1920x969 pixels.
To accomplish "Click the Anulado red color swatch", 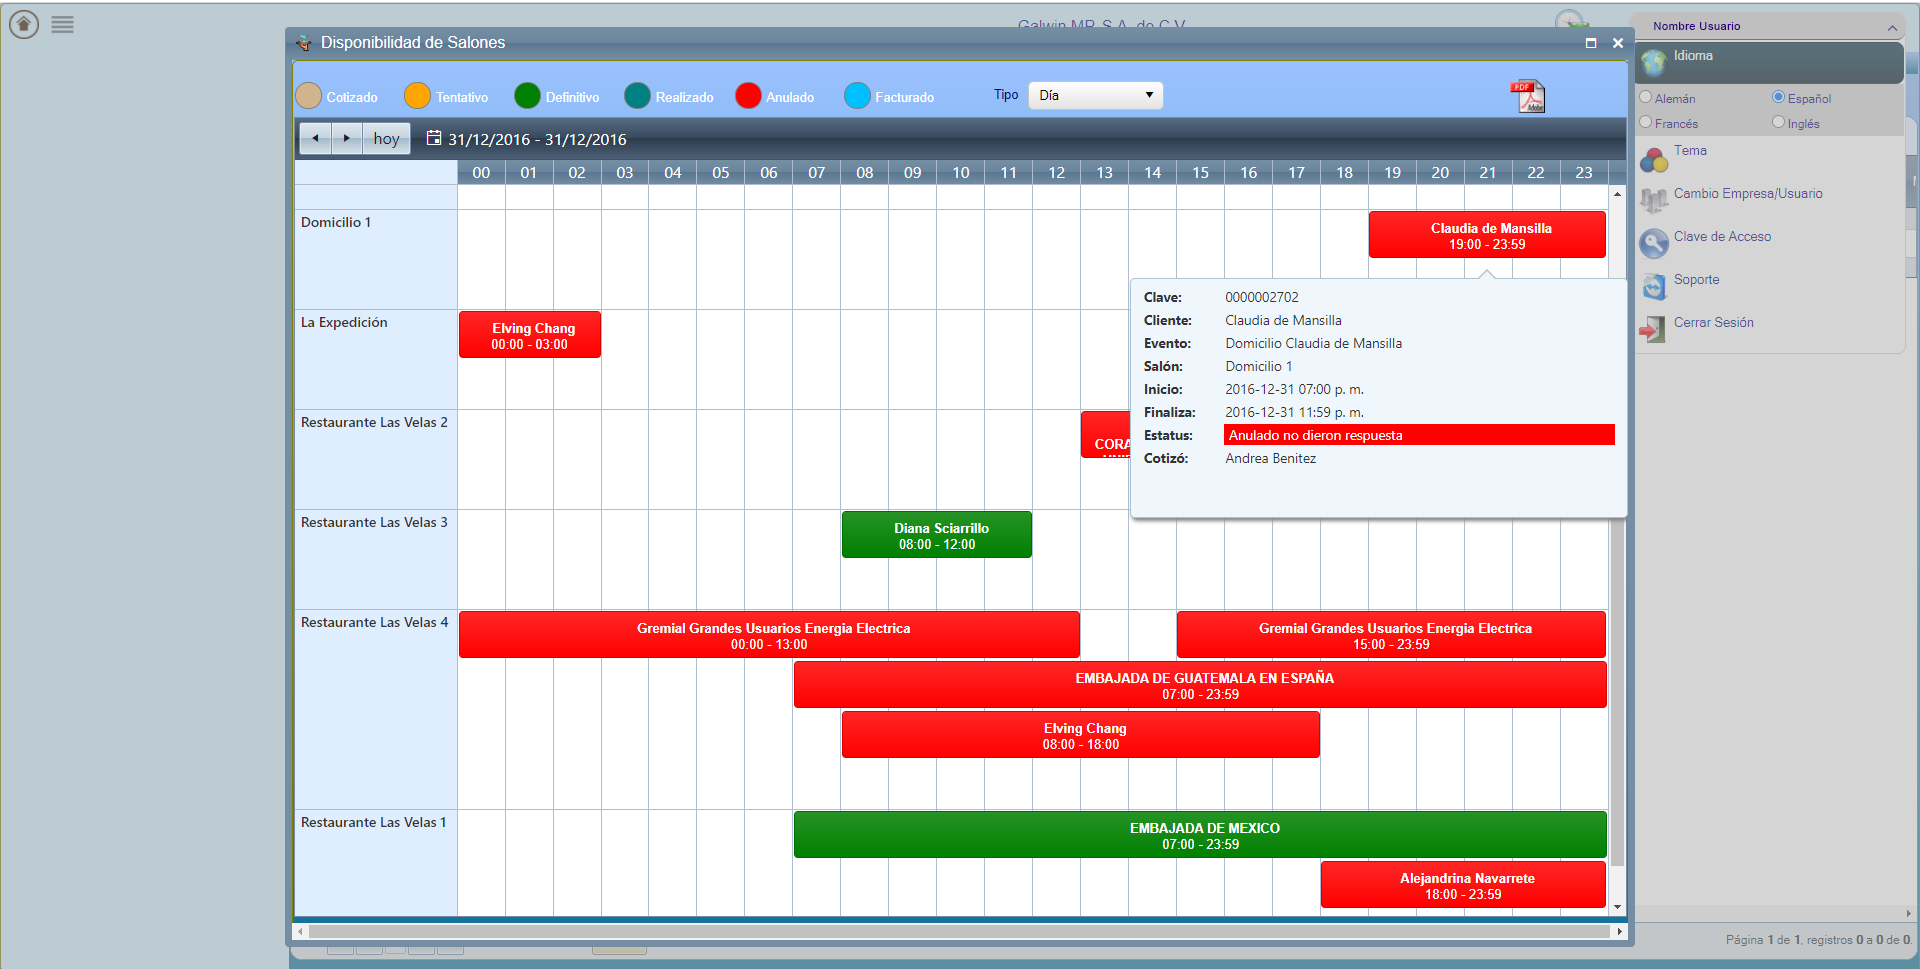I will [x=748, y=96].
